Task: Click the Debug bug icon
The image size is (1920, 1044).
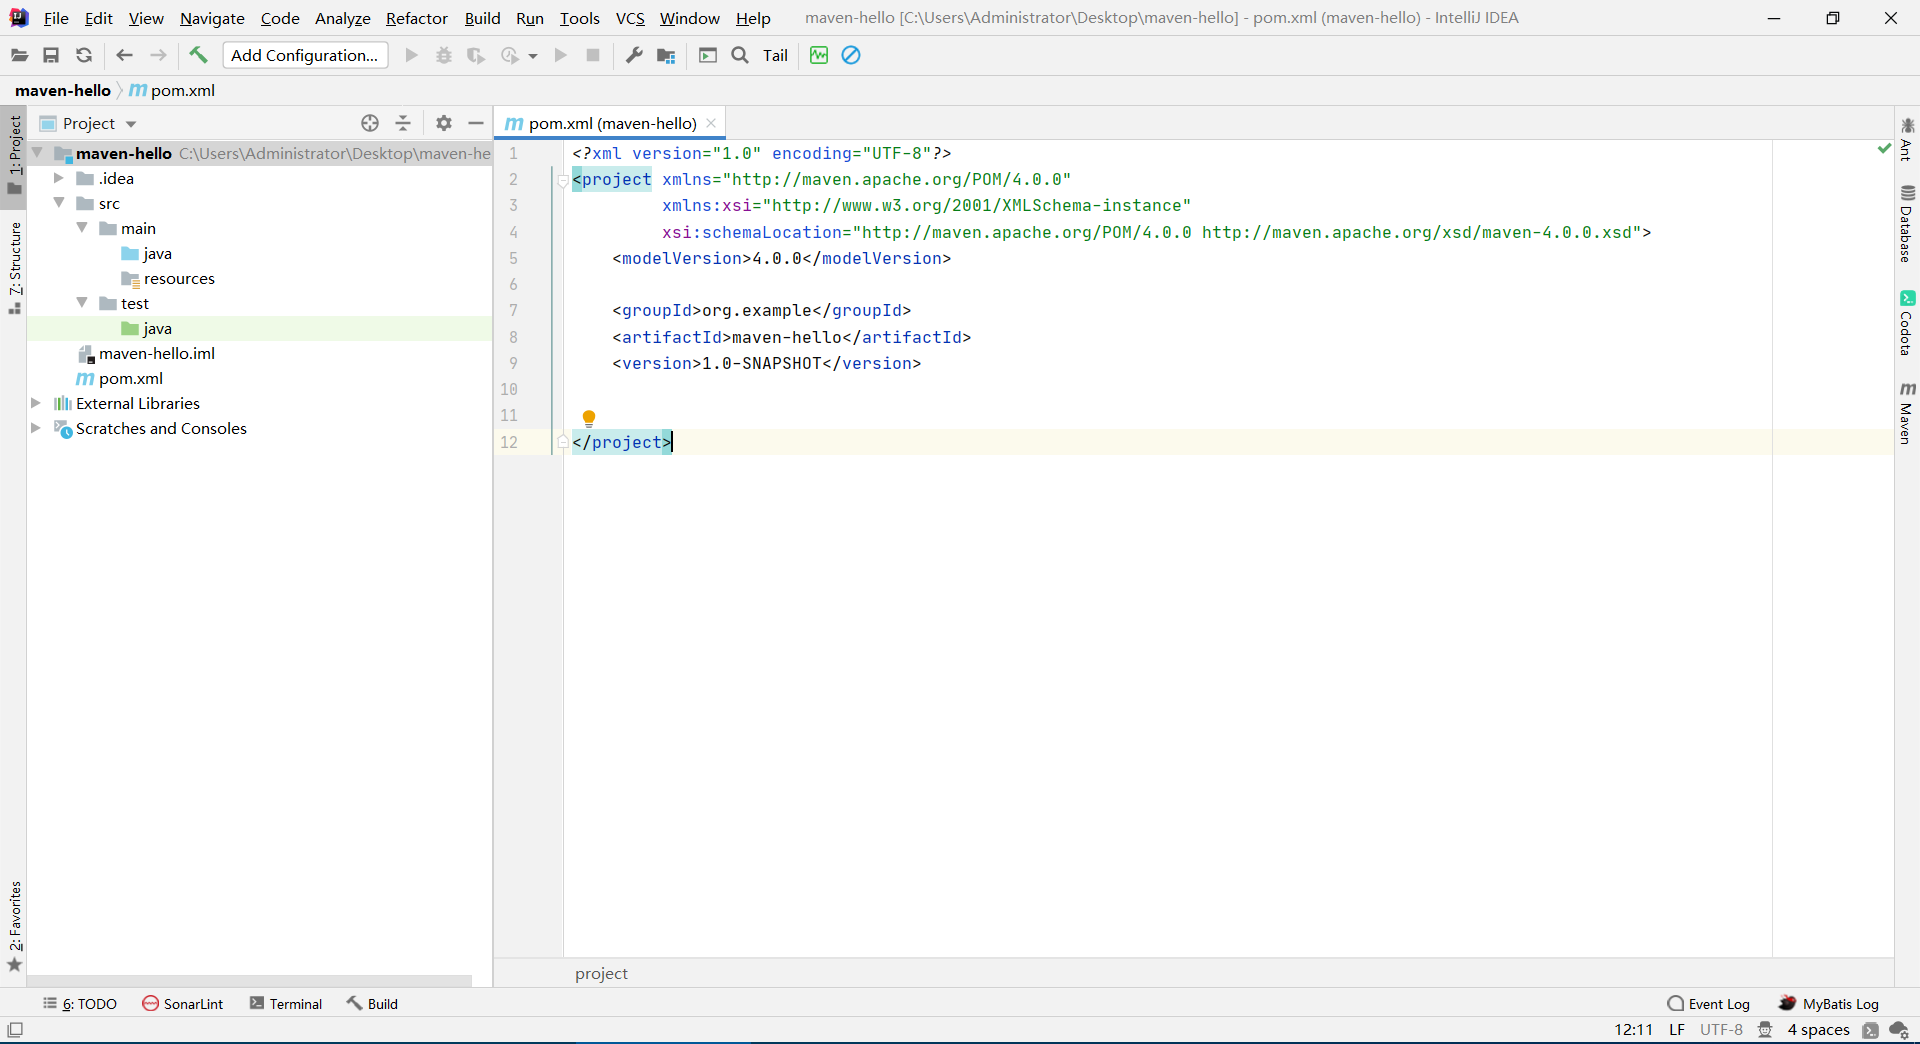Action: pos(444,56)
